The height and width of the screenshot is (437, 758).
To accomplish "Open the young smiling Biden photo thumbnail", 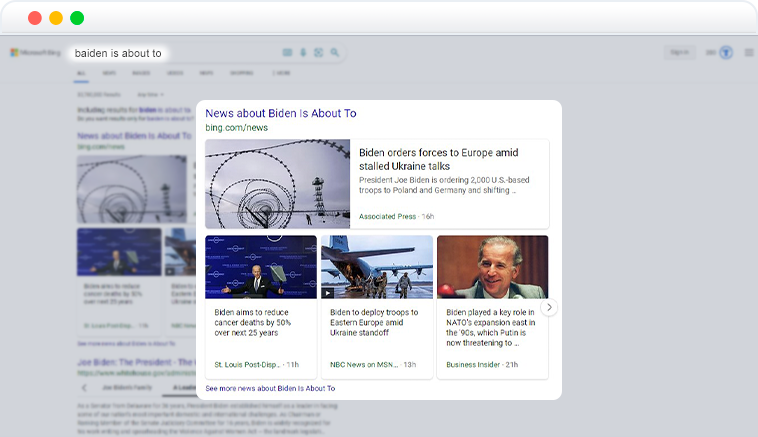I will click(493, 267).
